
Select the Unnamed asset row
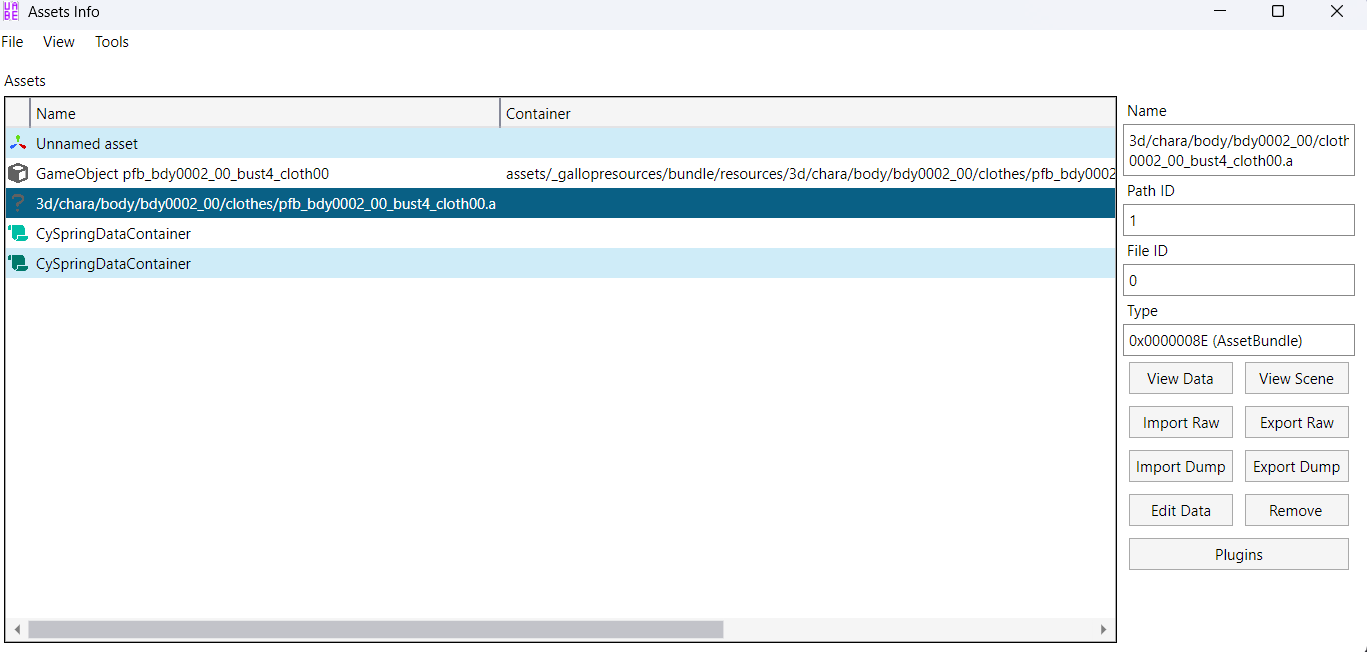click(x=560, y=143)
